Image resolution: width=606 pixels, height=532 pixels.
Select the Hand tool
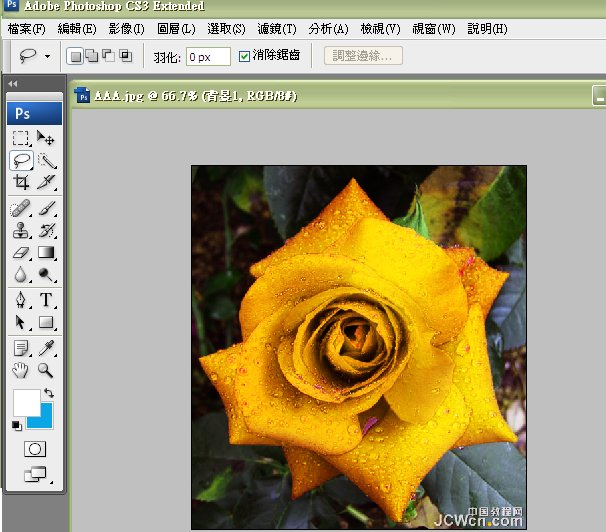22,370
